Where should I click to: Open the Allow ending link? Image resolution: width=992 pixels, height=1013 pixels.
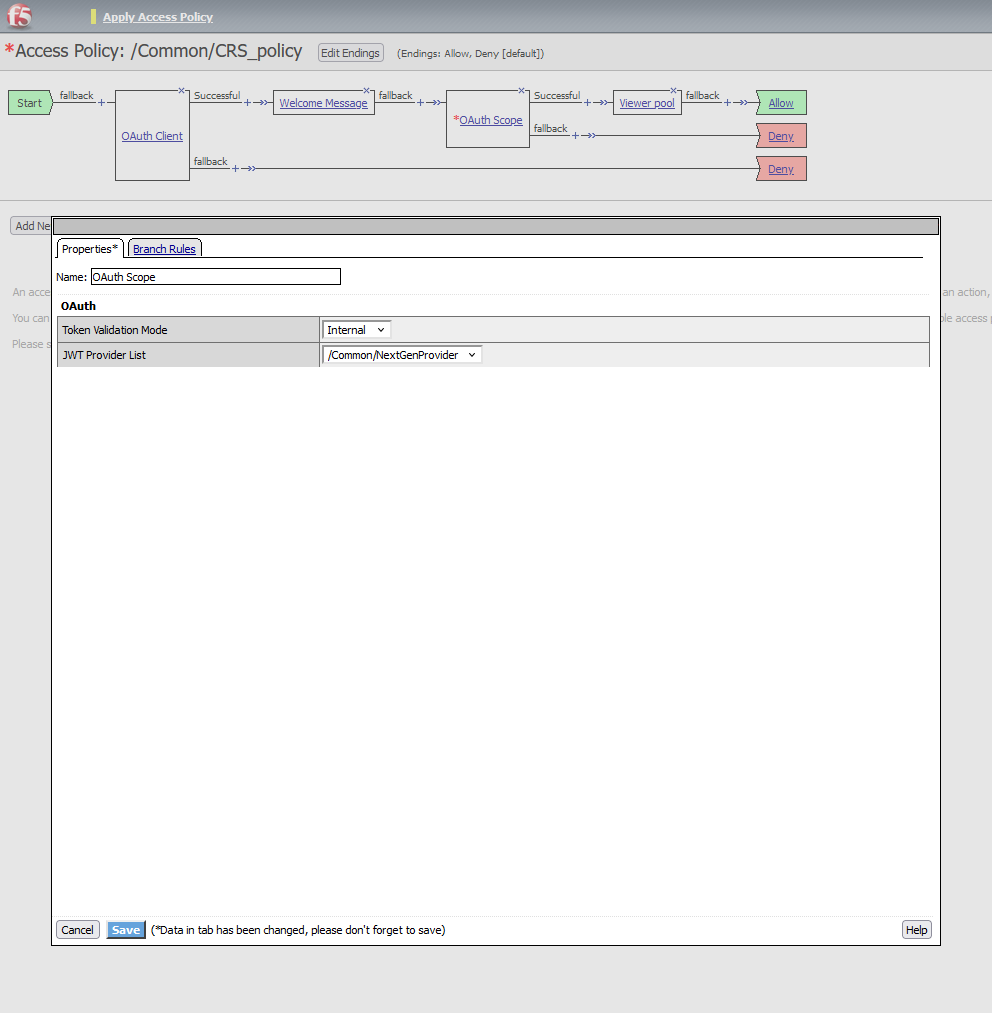(x=781, y=102)
